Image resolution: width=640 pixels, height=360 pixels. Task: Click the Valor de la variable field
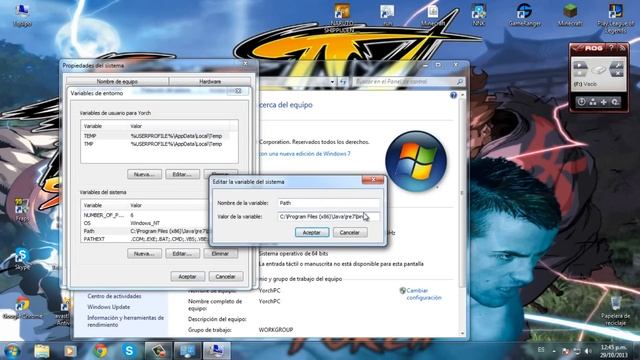(329, 216)
